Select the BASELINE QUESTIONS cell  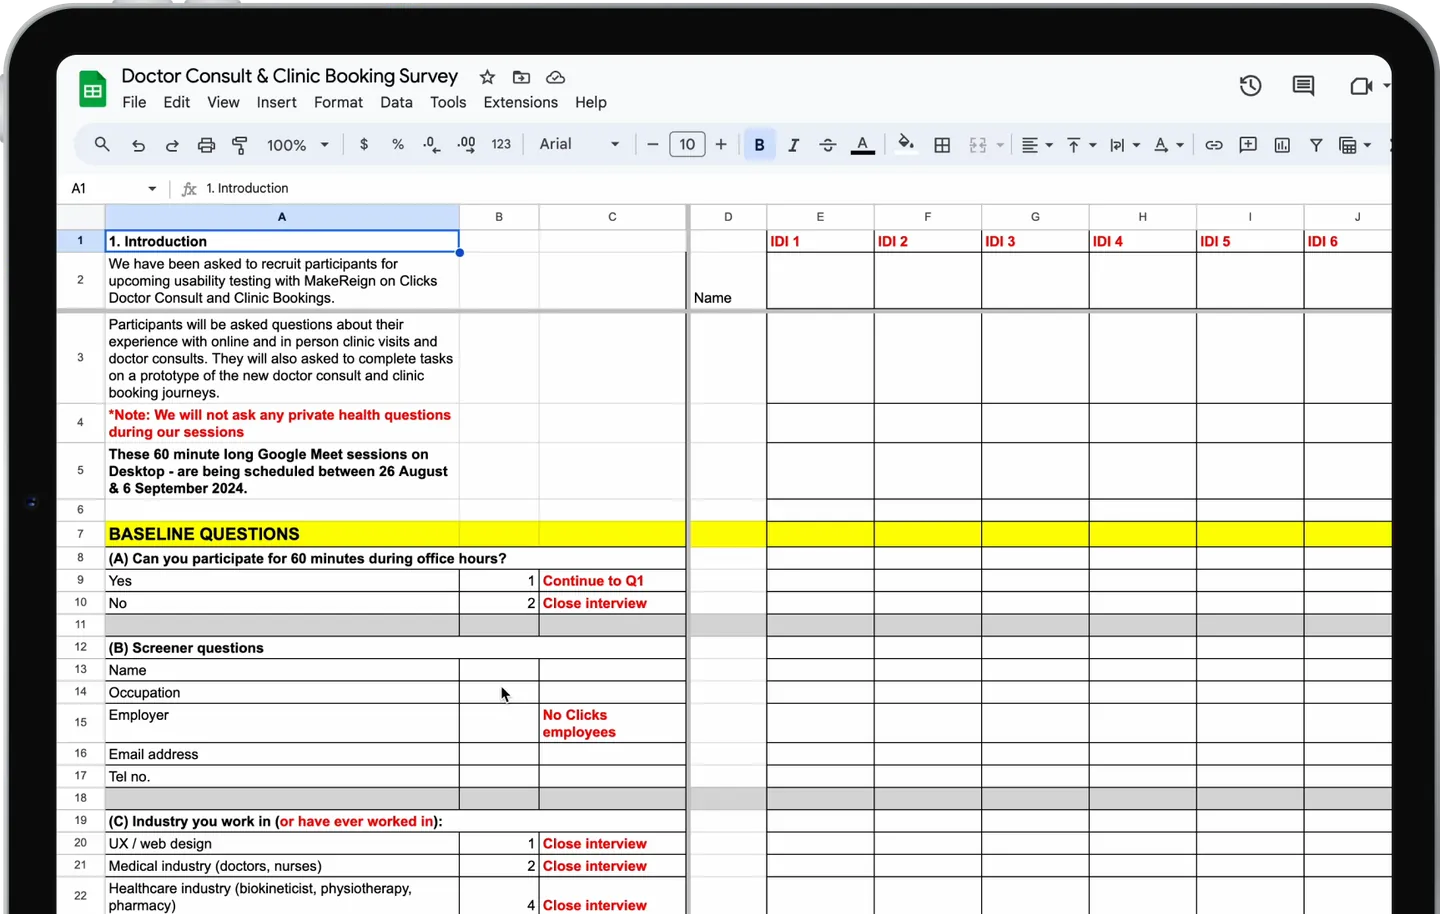(282, 534)
